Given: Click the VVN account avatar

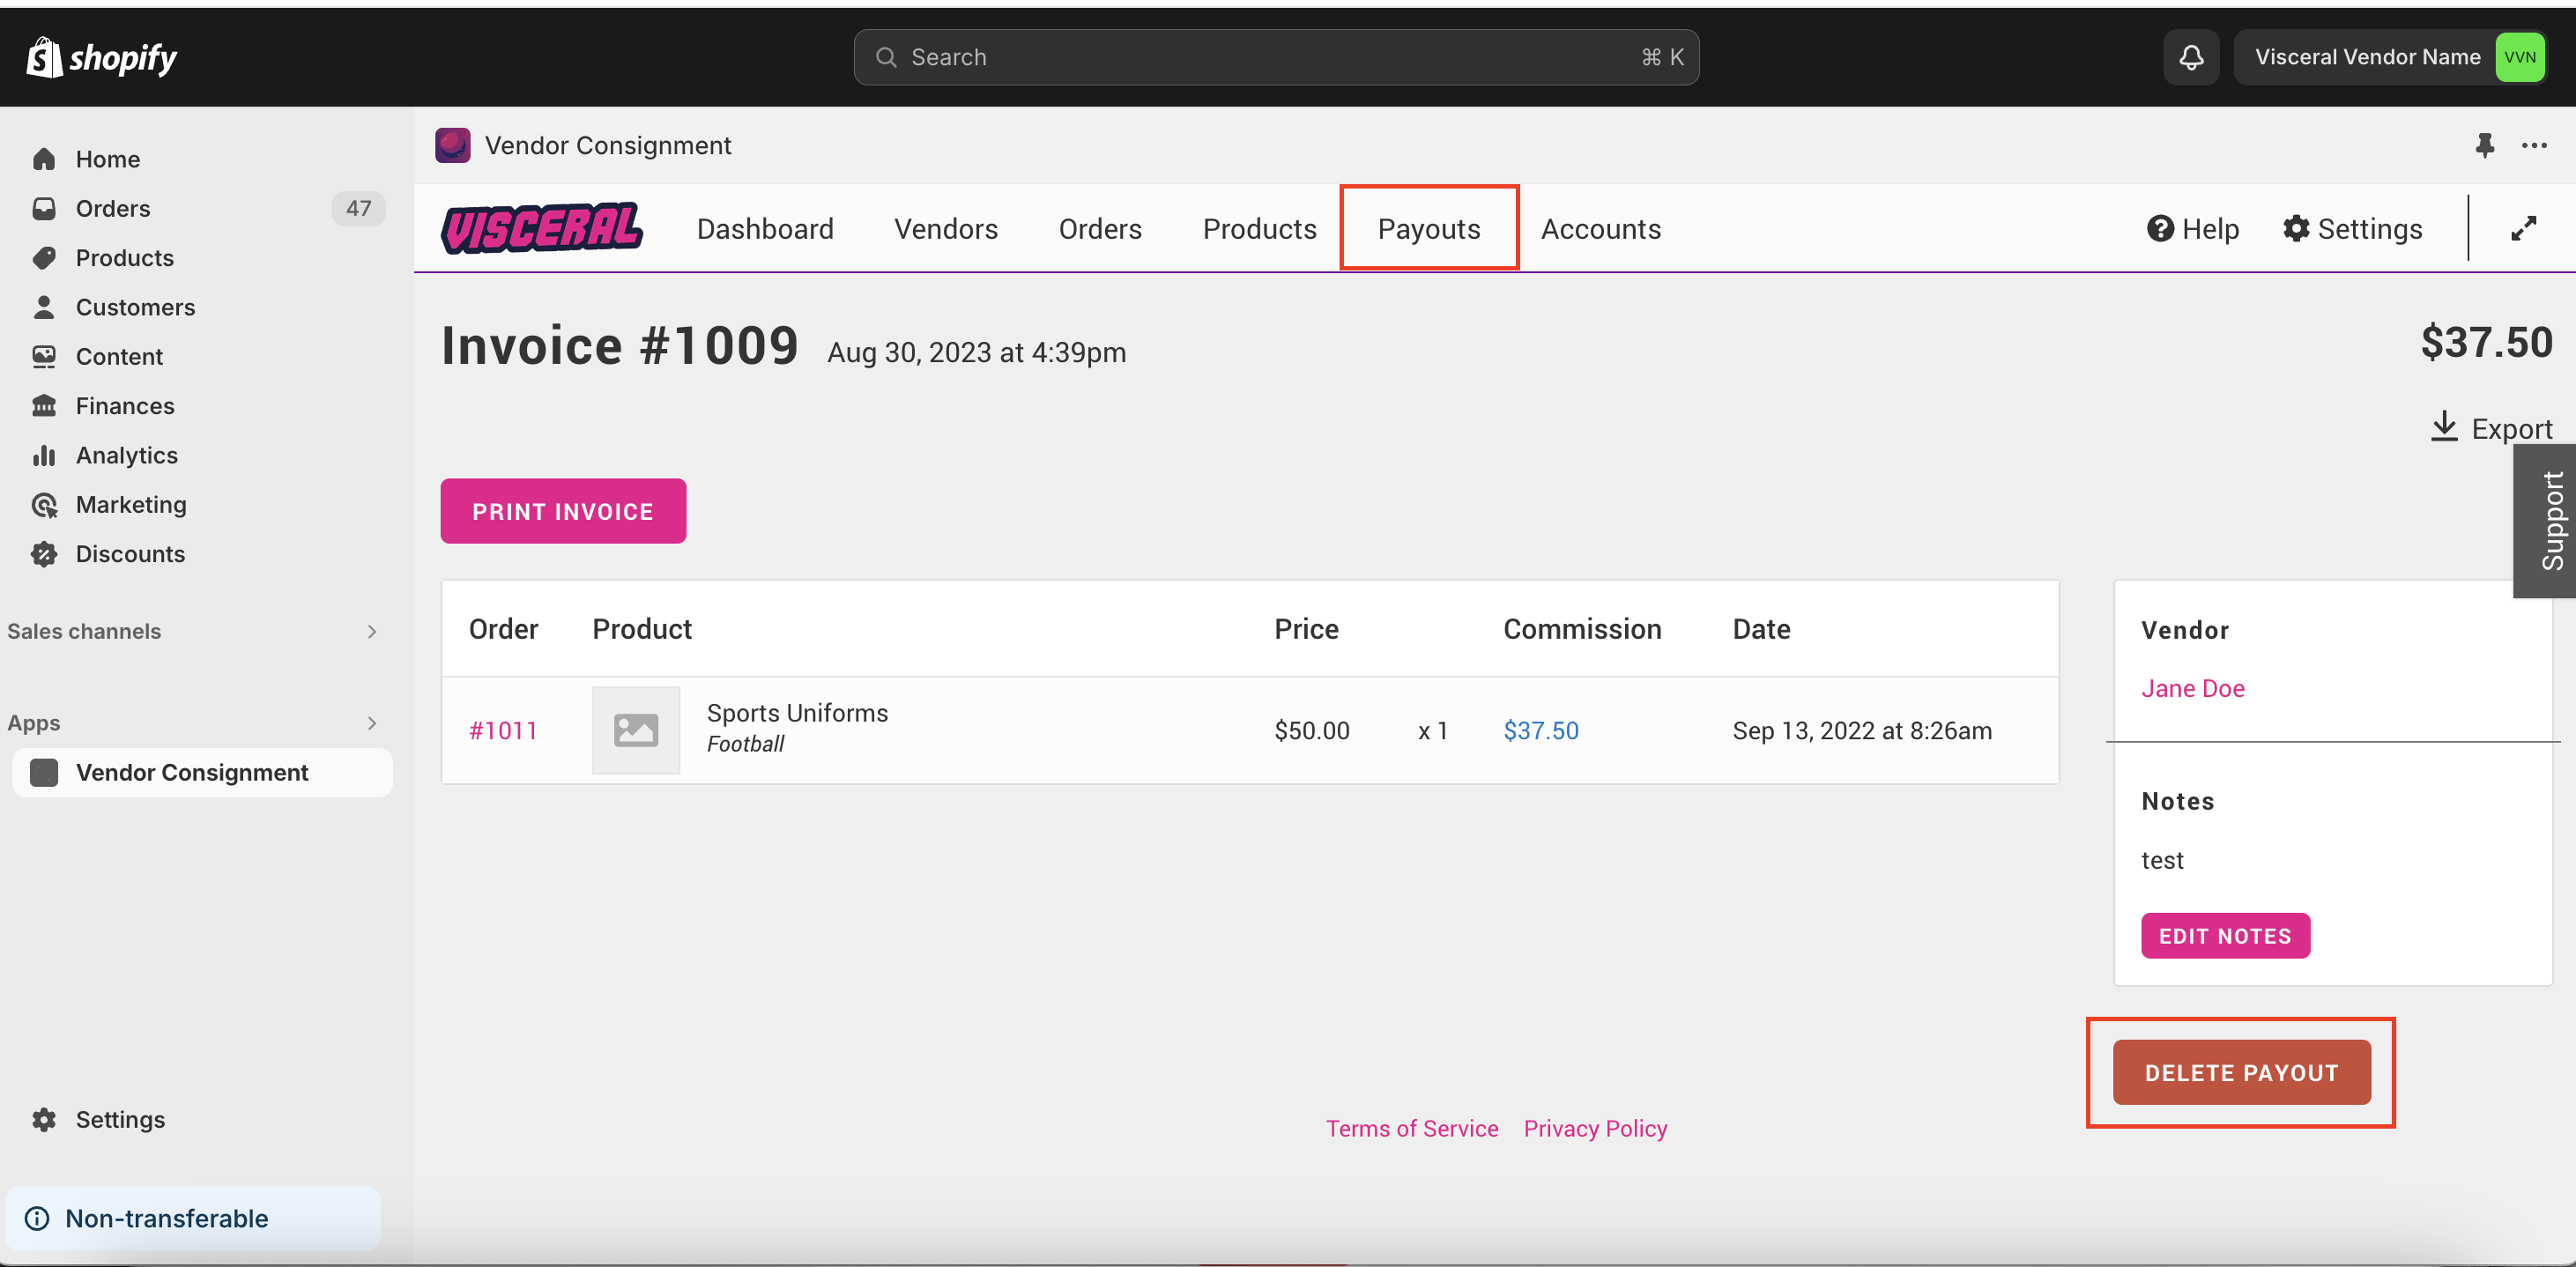Looking at the screenshot, I should click(x=2519, y=57).
